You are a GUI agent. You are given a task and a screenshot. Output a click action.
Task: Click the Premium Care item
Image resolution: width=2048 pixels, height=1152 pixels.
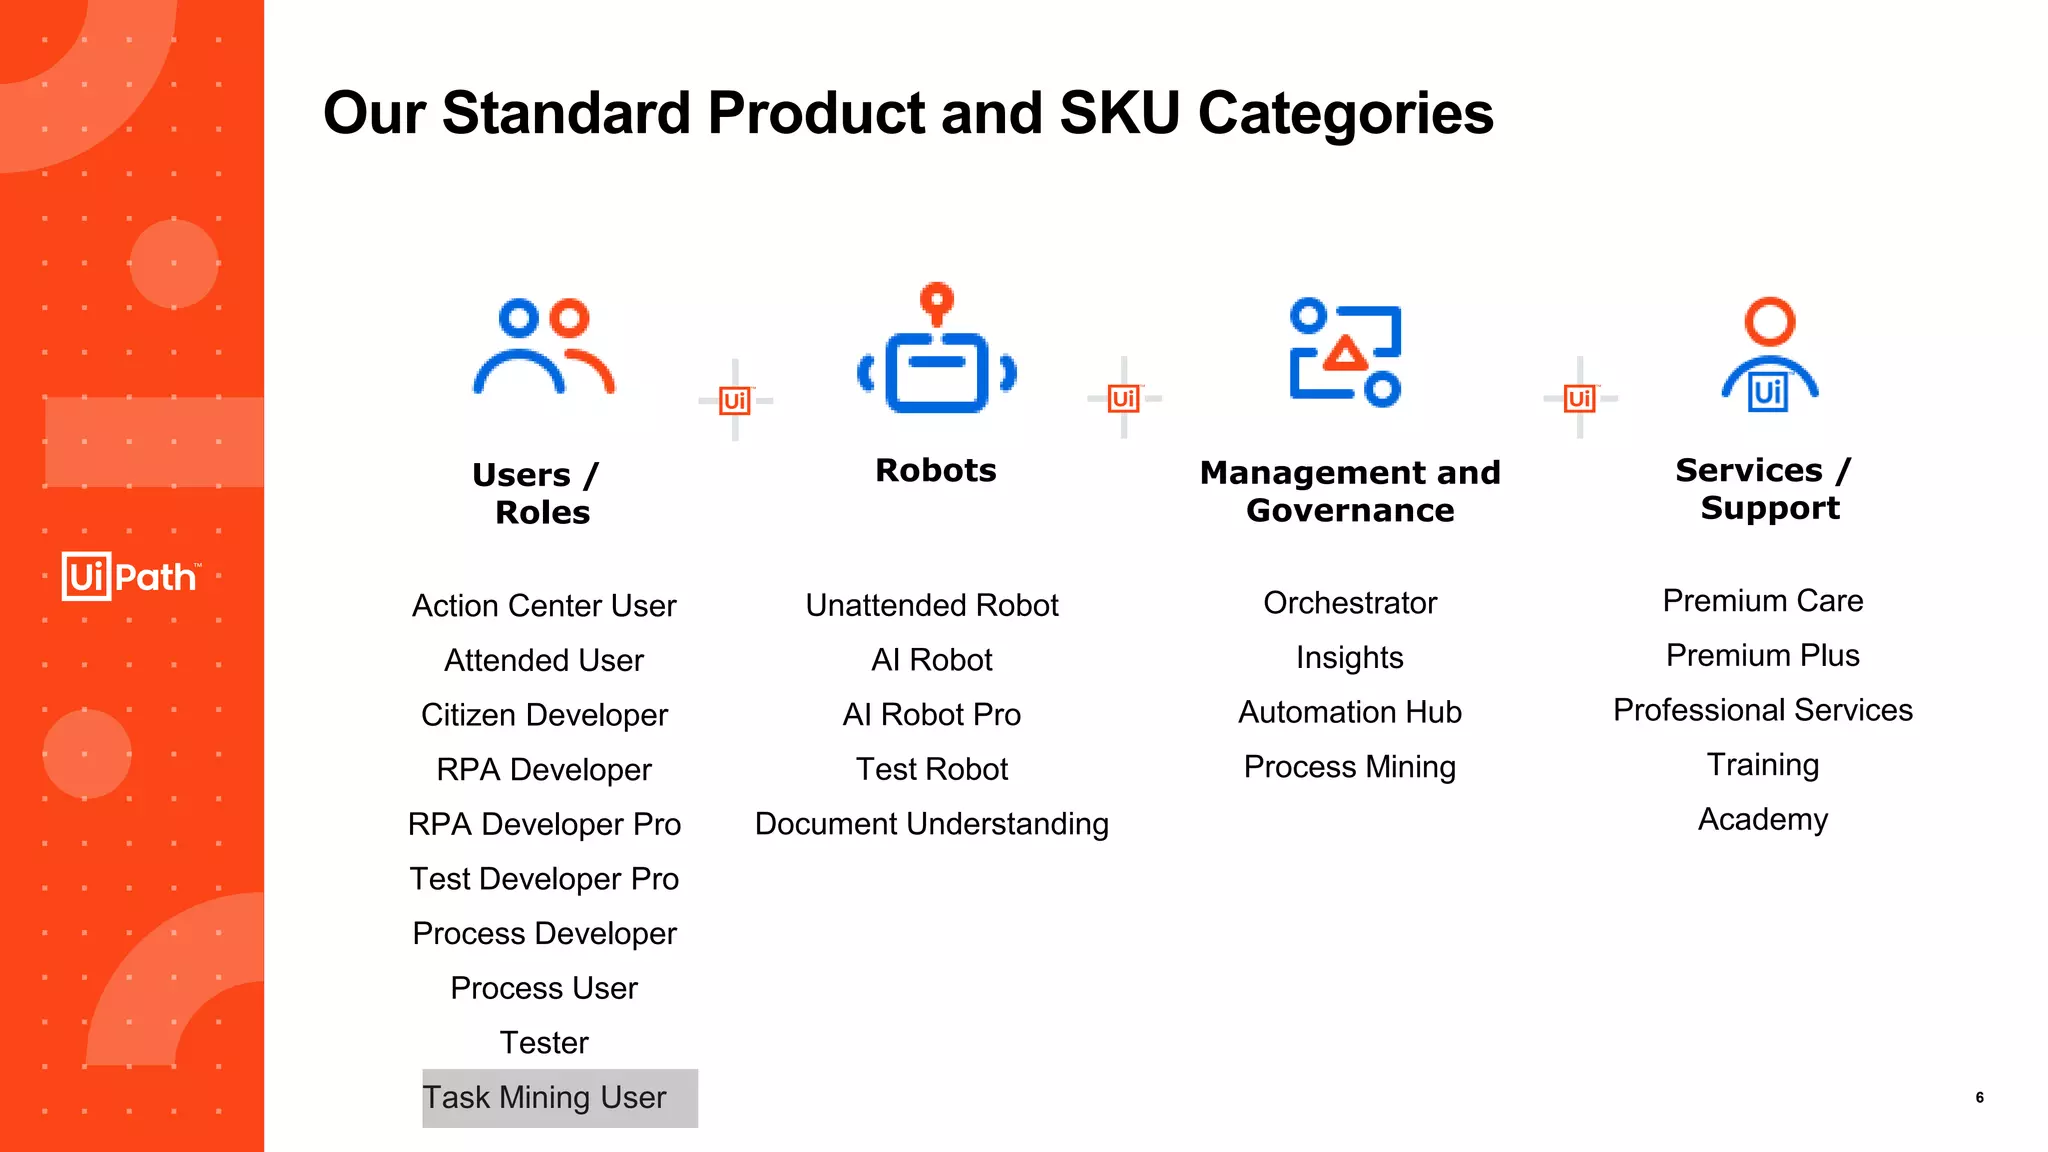coord(1762,601)
